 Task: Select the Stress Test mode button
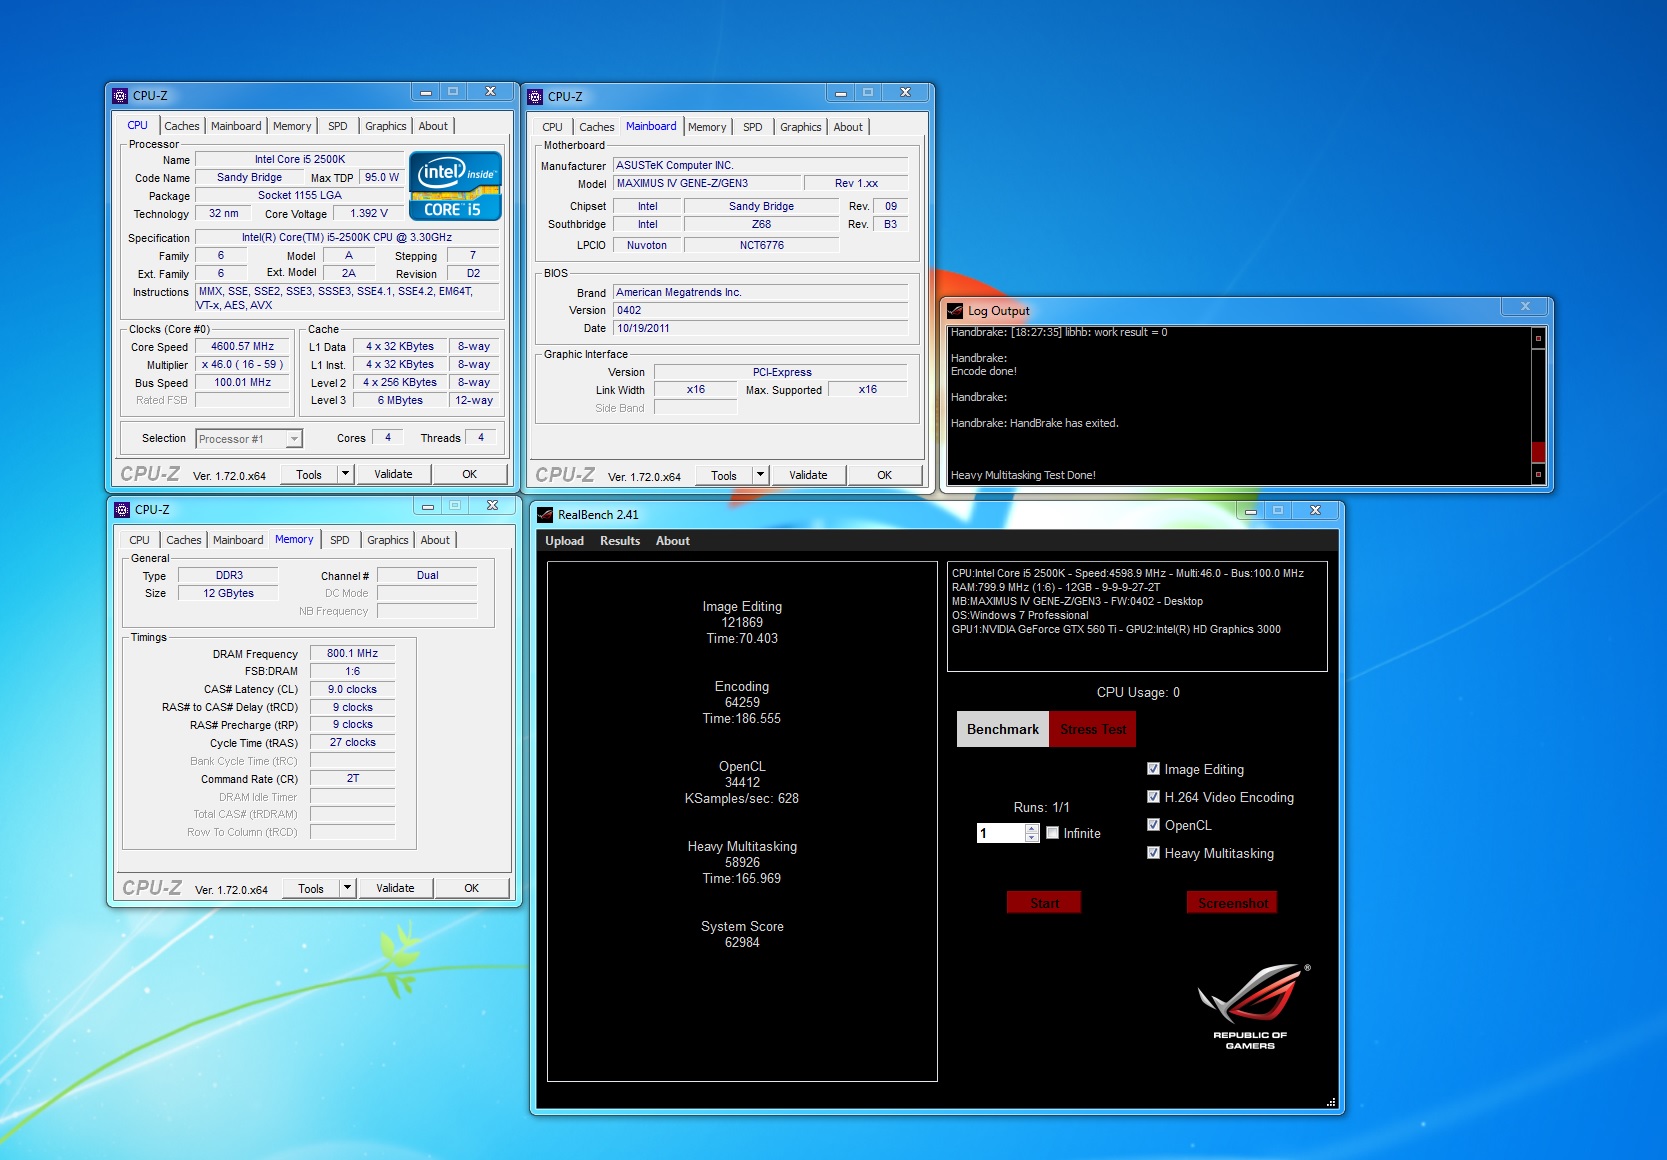tap(1093, 729)
